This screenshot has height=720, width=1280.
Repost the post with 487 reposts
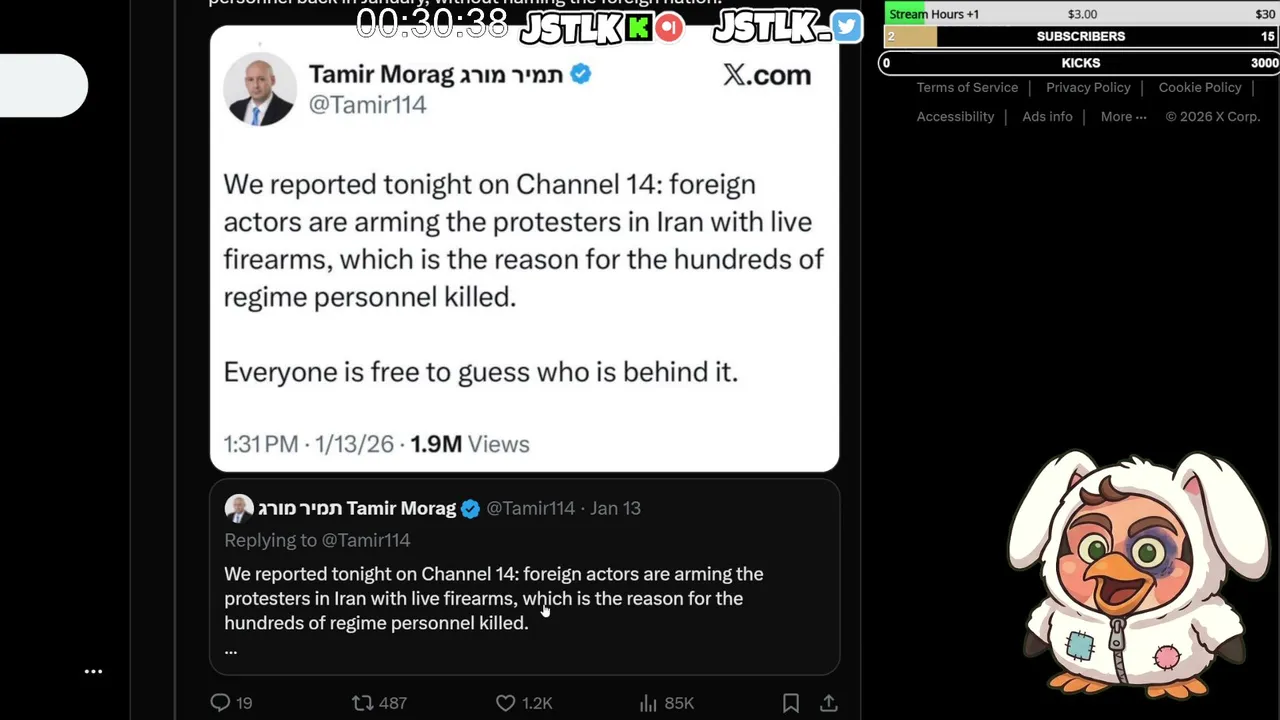(x=363, y=703)
